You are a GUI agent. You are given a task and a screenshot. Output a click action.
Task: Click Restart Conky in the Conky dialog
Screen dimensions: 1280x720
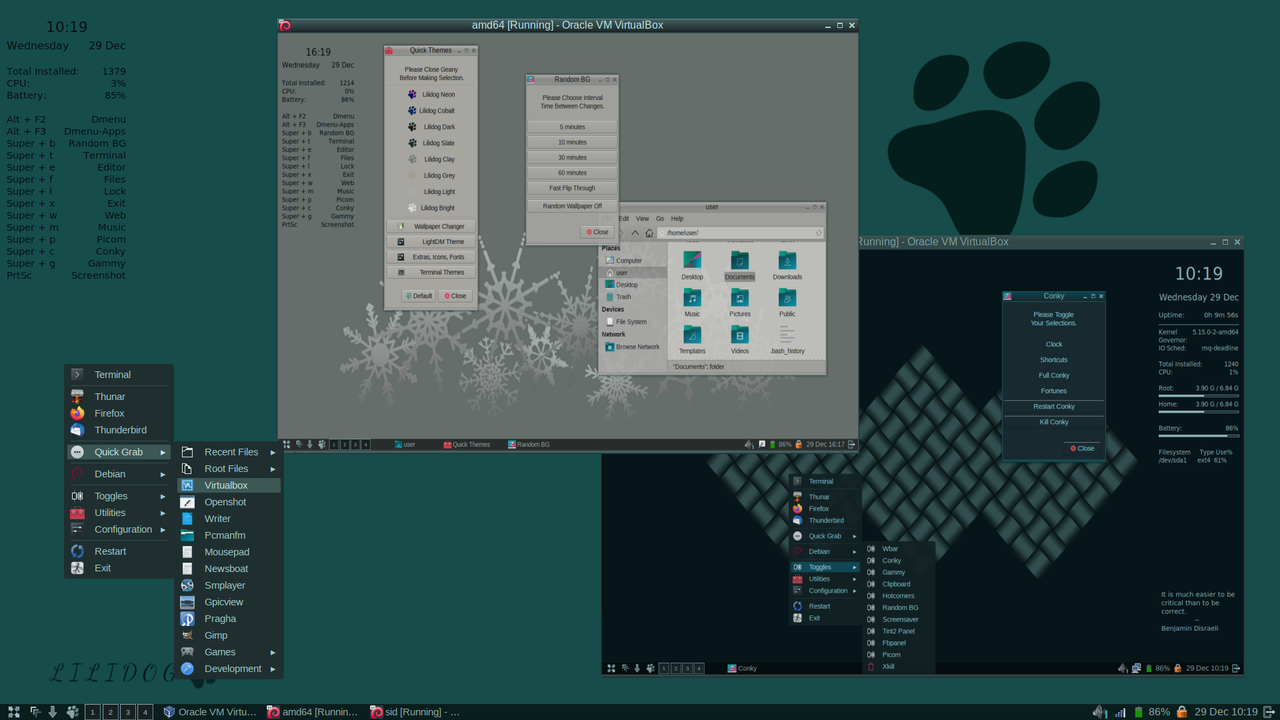pos(1054,406)
